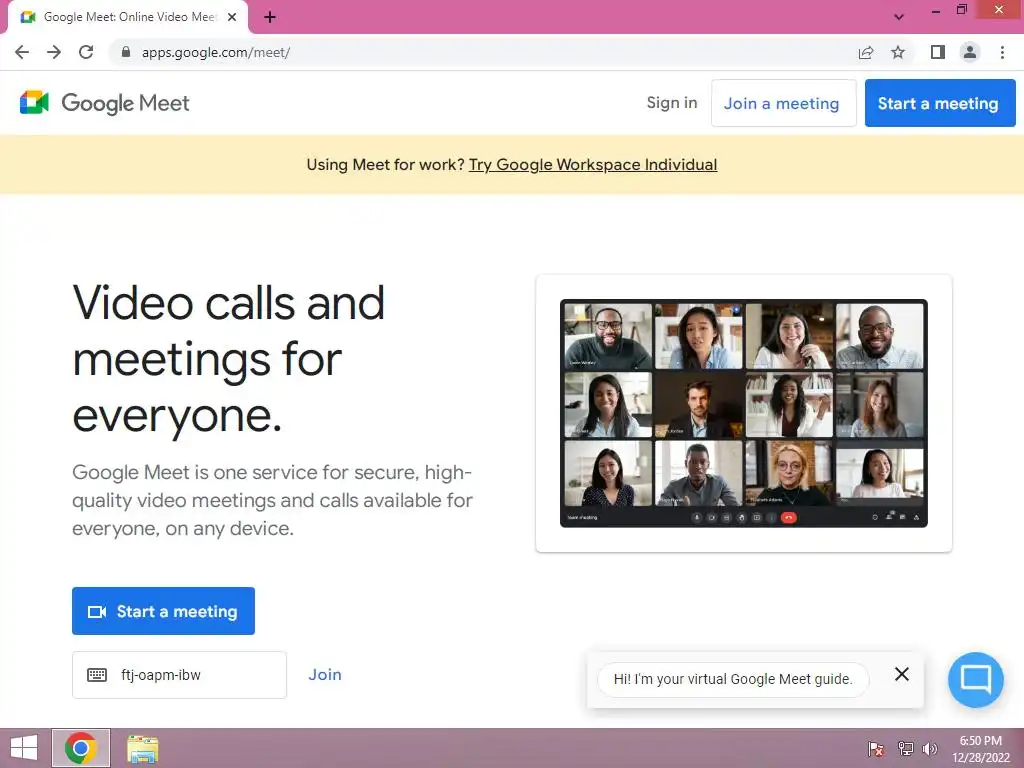Click Sign in in the header

672,103
